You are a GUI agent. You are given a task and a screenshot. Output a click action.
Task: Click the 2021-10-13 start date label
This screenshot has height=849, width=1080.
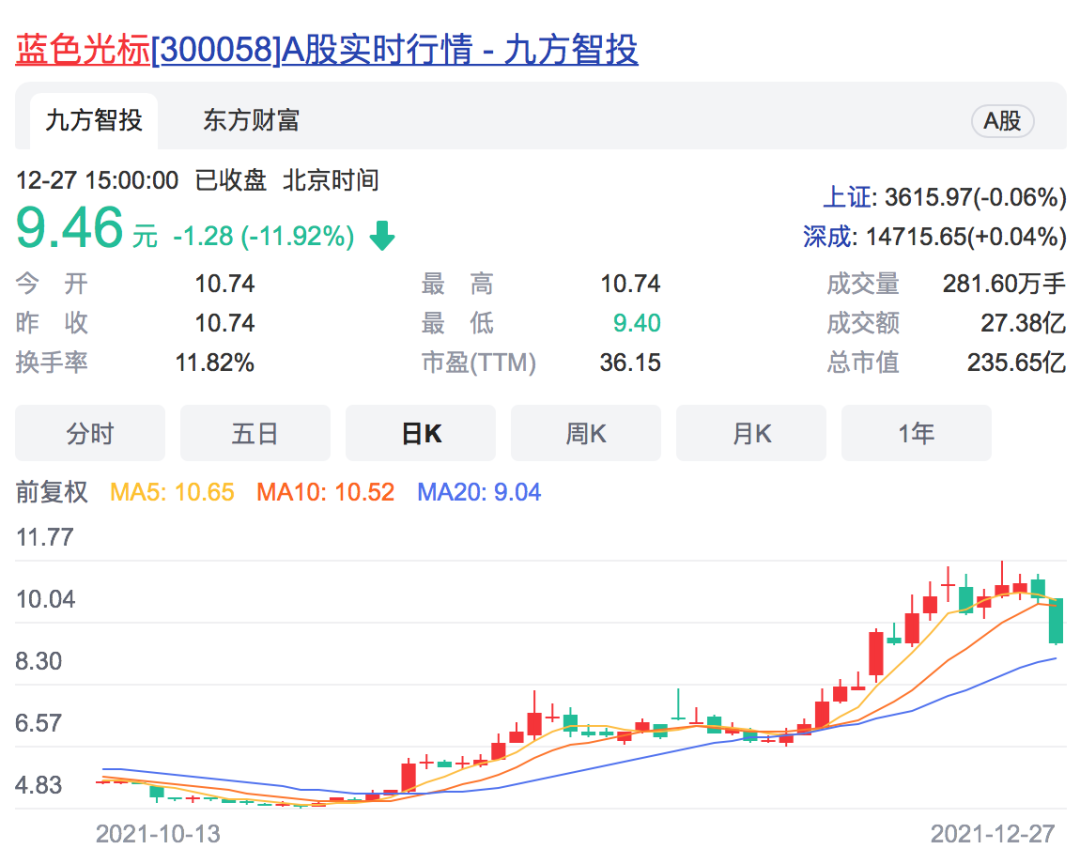coord(158,833)
